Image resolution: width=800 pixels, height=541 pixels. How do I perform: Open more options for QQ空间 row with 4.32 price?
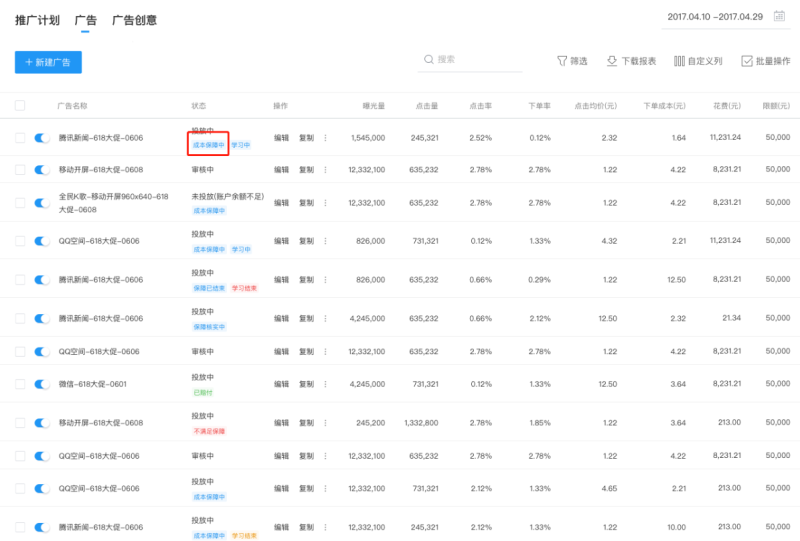point(325,241)
